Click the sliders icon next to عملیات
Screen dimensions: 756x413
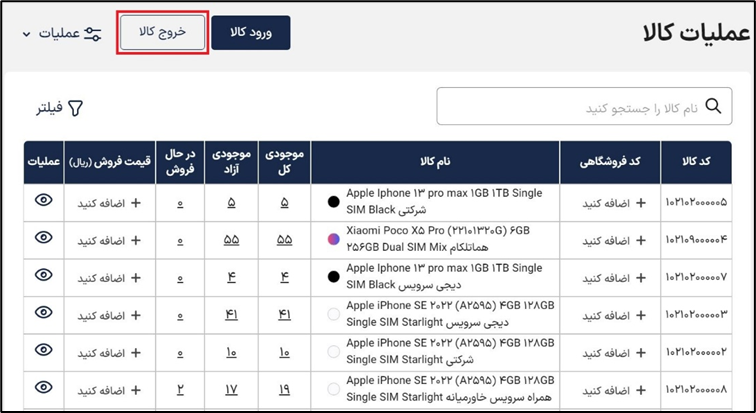coord(93,34)
